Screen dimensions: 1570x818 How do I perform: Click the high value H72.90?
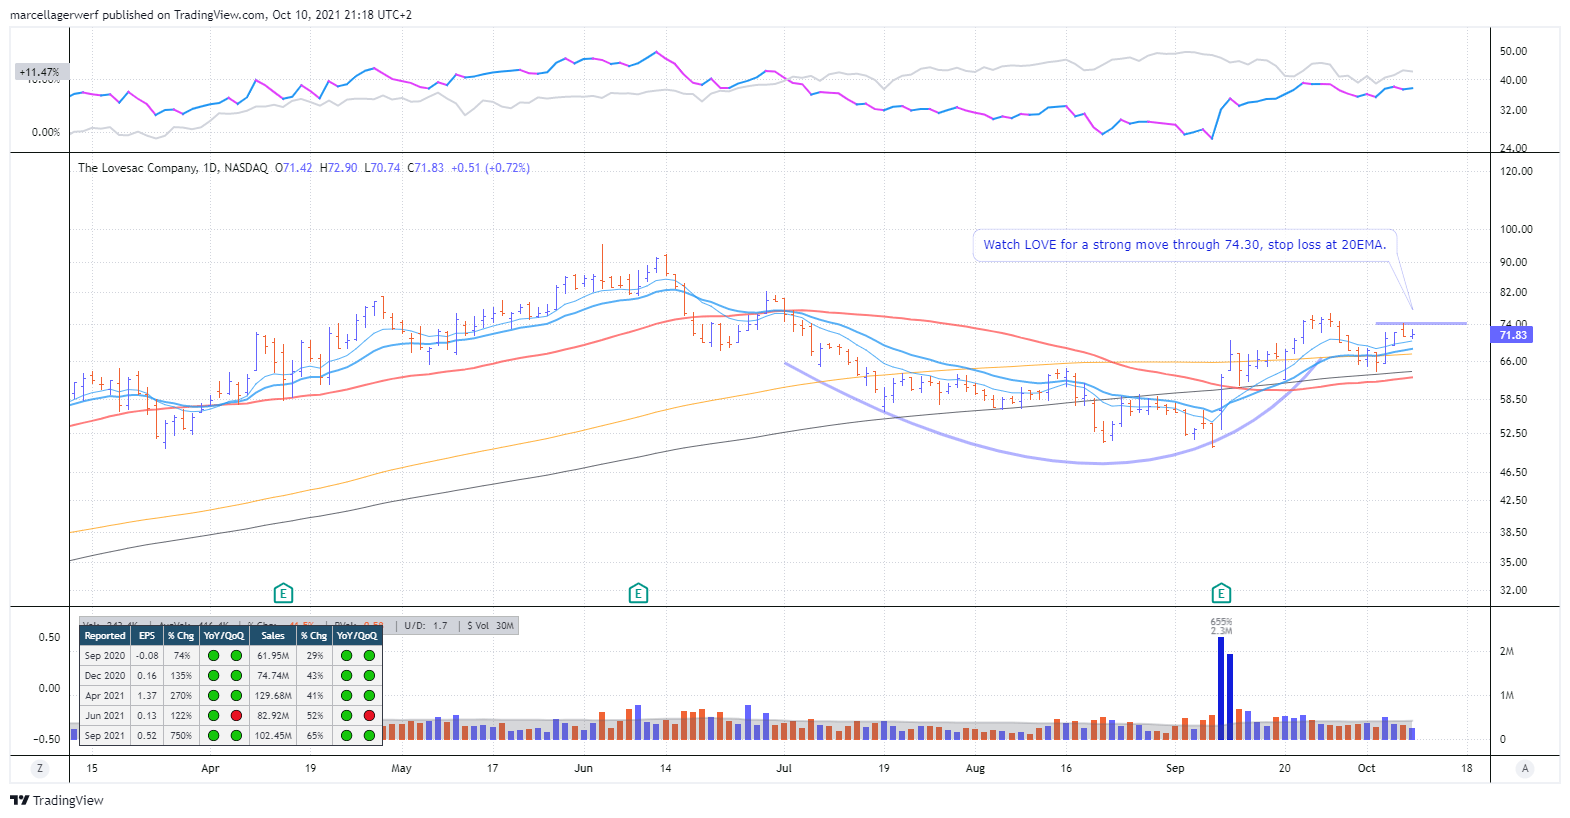point(338,168)
